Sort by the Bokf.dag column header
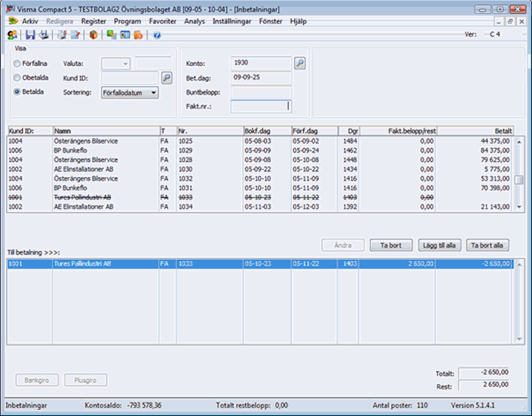This screenshot has height=416, width=532. coord(267,131)
